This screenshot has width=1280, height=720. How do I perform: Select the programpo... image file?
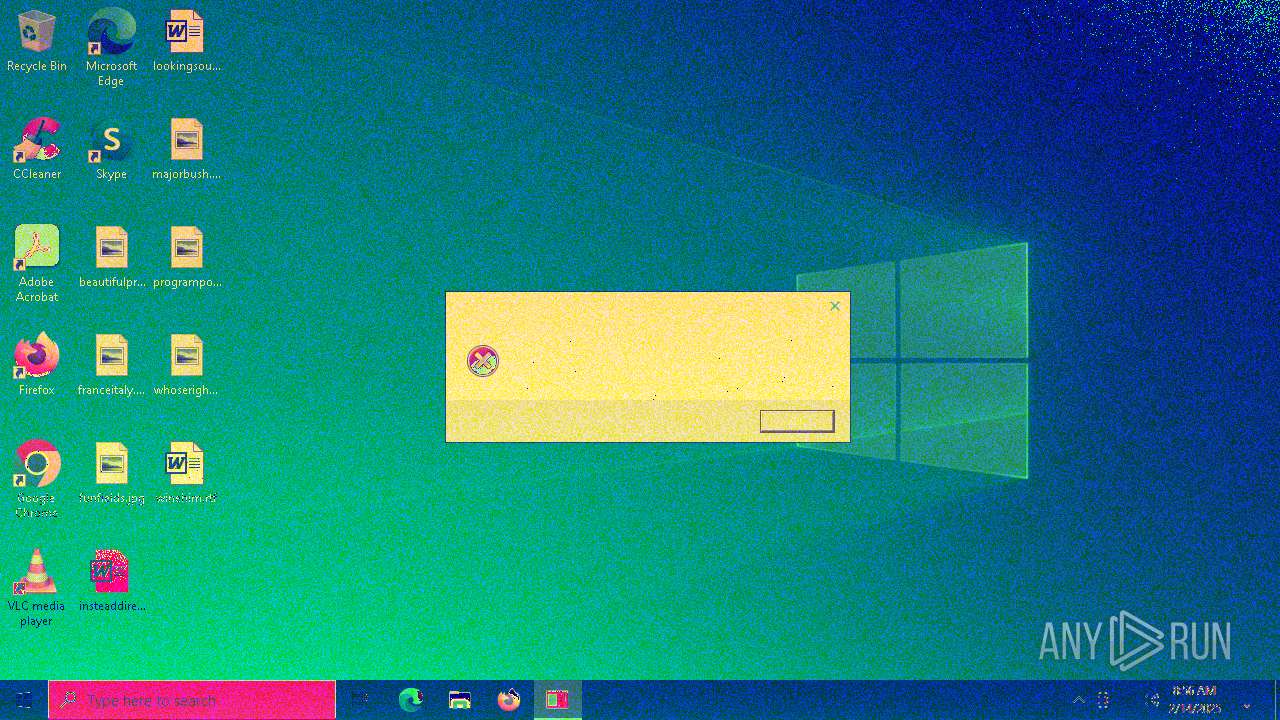(x=186, y=258)
